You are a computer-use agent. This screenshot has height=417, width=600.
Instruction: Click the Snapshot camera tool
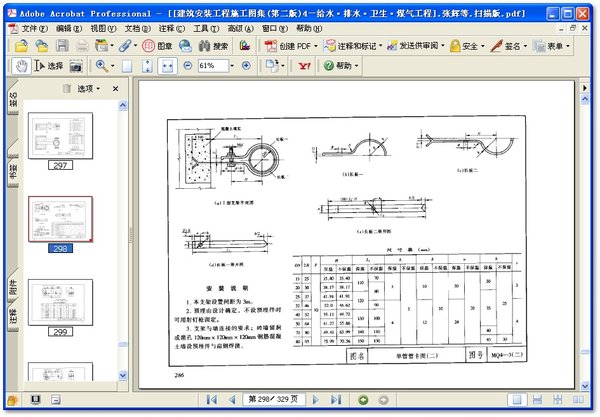(x=76, y=65)
